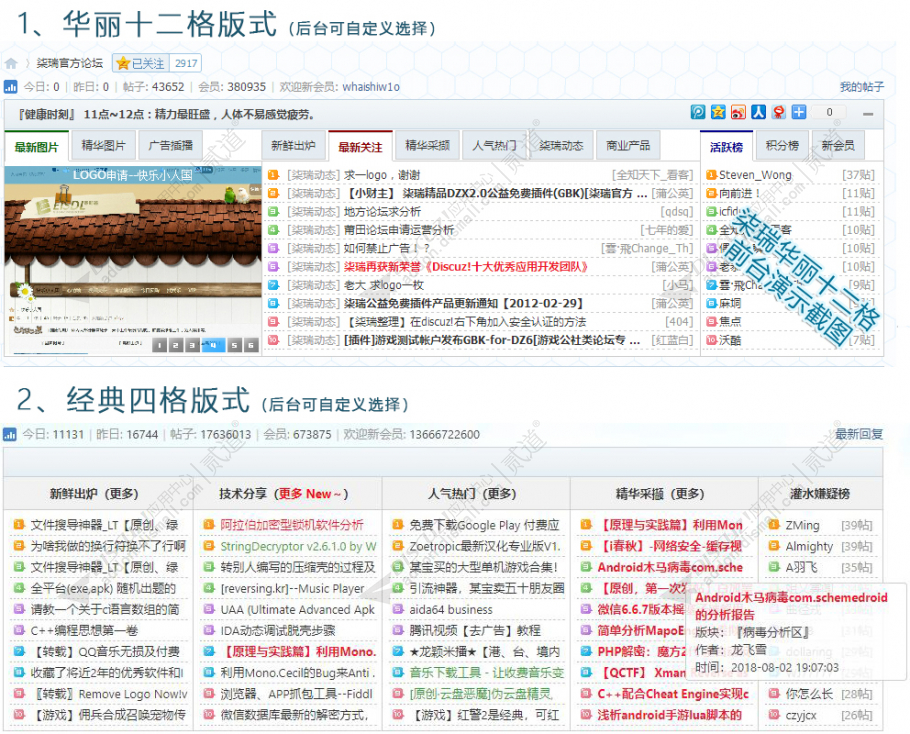Open the 商业产品 tab
The image size is (910, 734).
[627, 144]
